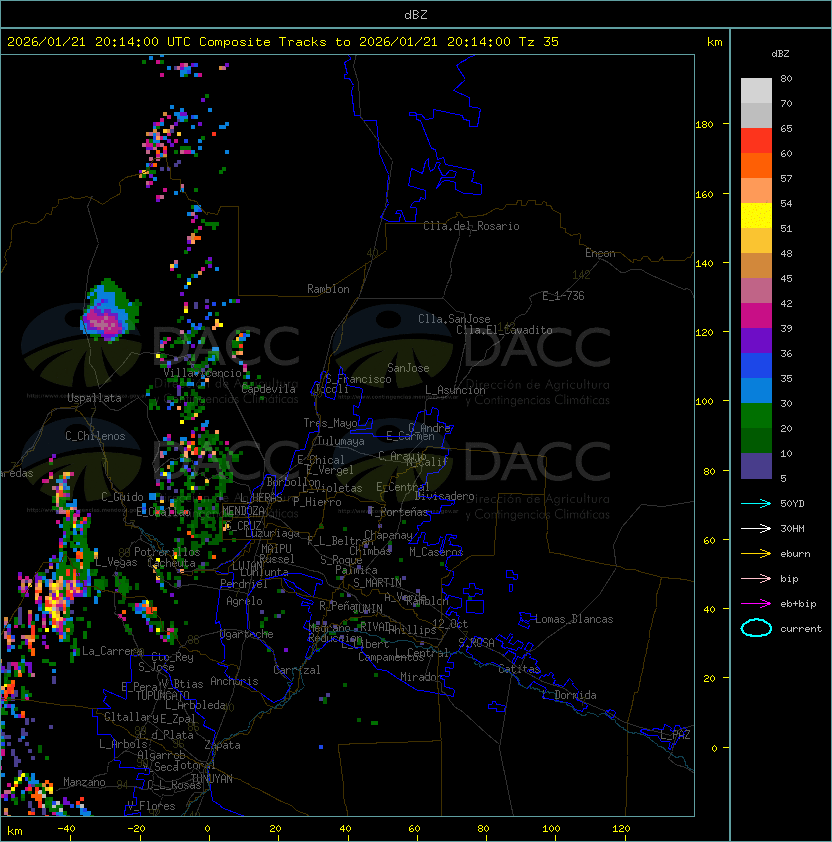Click the 'dBZ' title at window top
The width and height of the screenshot is (832, 842).
(416, 14)
